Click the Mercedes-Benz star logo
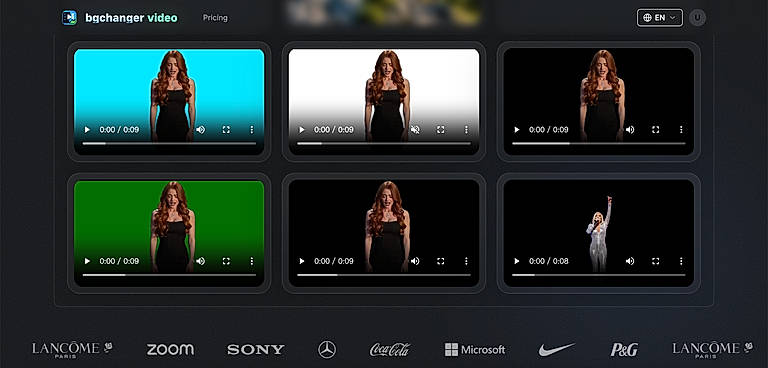Image resolution: width=768 pixels, height=368 pixels. pyautogui.click(x=327, y=349)
